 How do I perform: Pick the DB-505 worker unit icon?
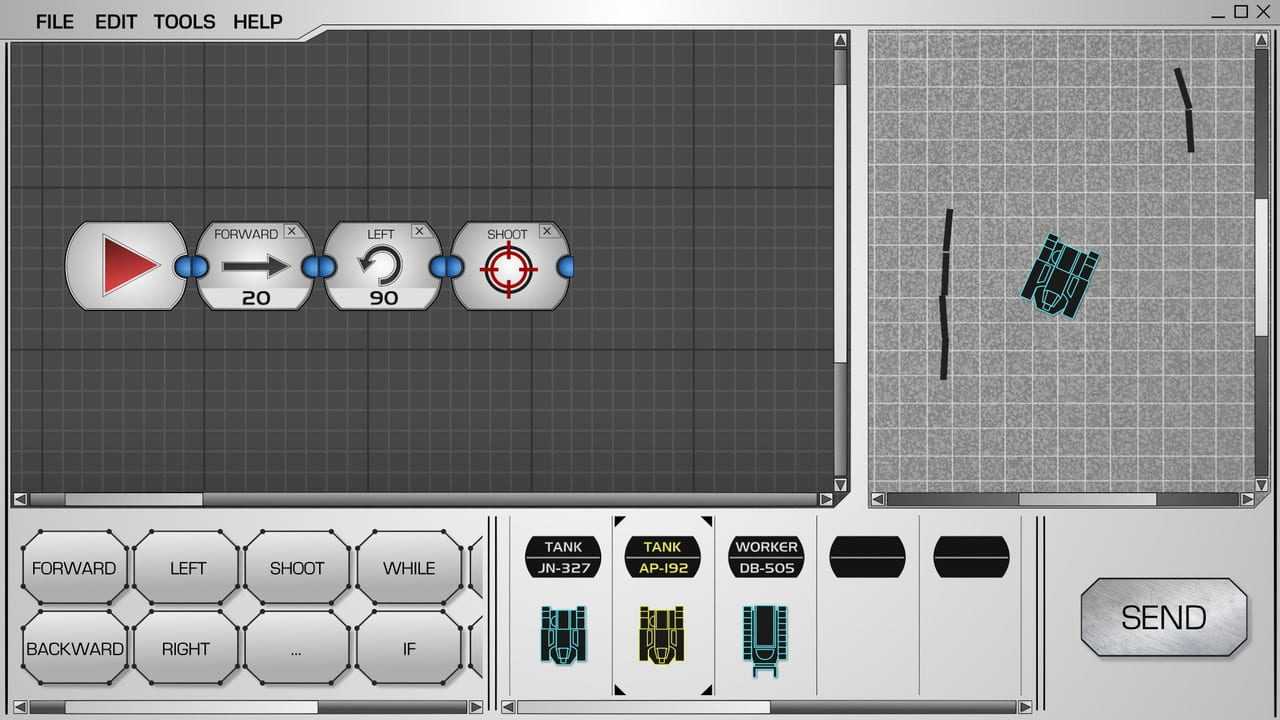(765, 640)
